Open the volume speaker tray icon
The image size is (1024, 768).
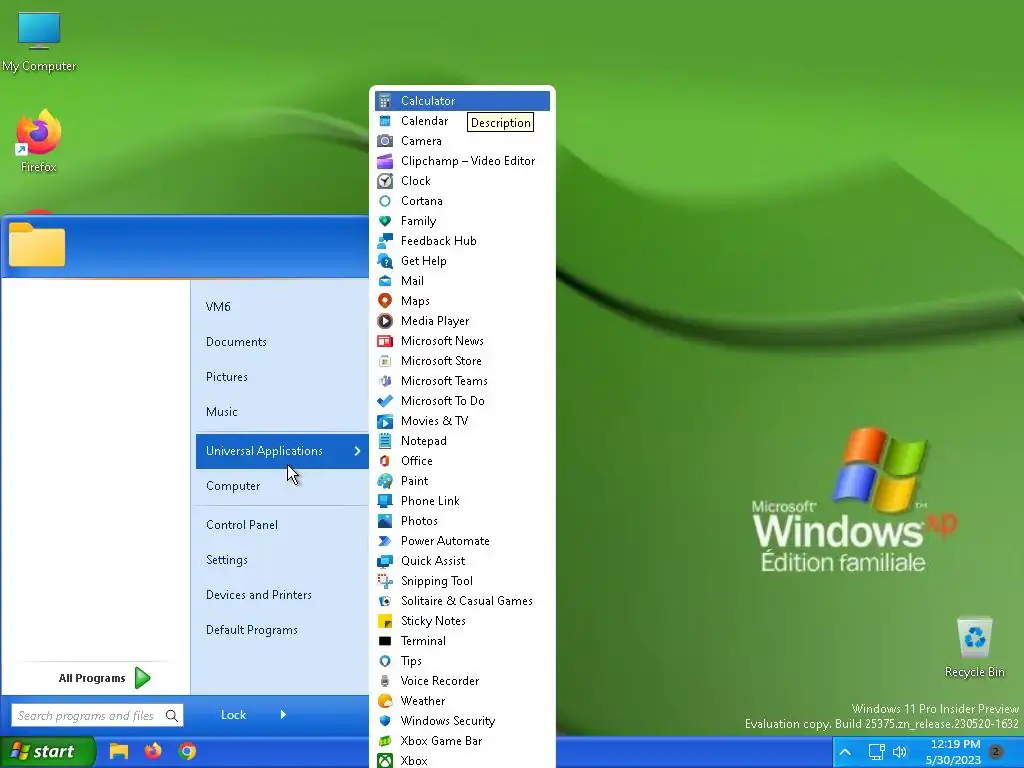(x=900, y=752)
